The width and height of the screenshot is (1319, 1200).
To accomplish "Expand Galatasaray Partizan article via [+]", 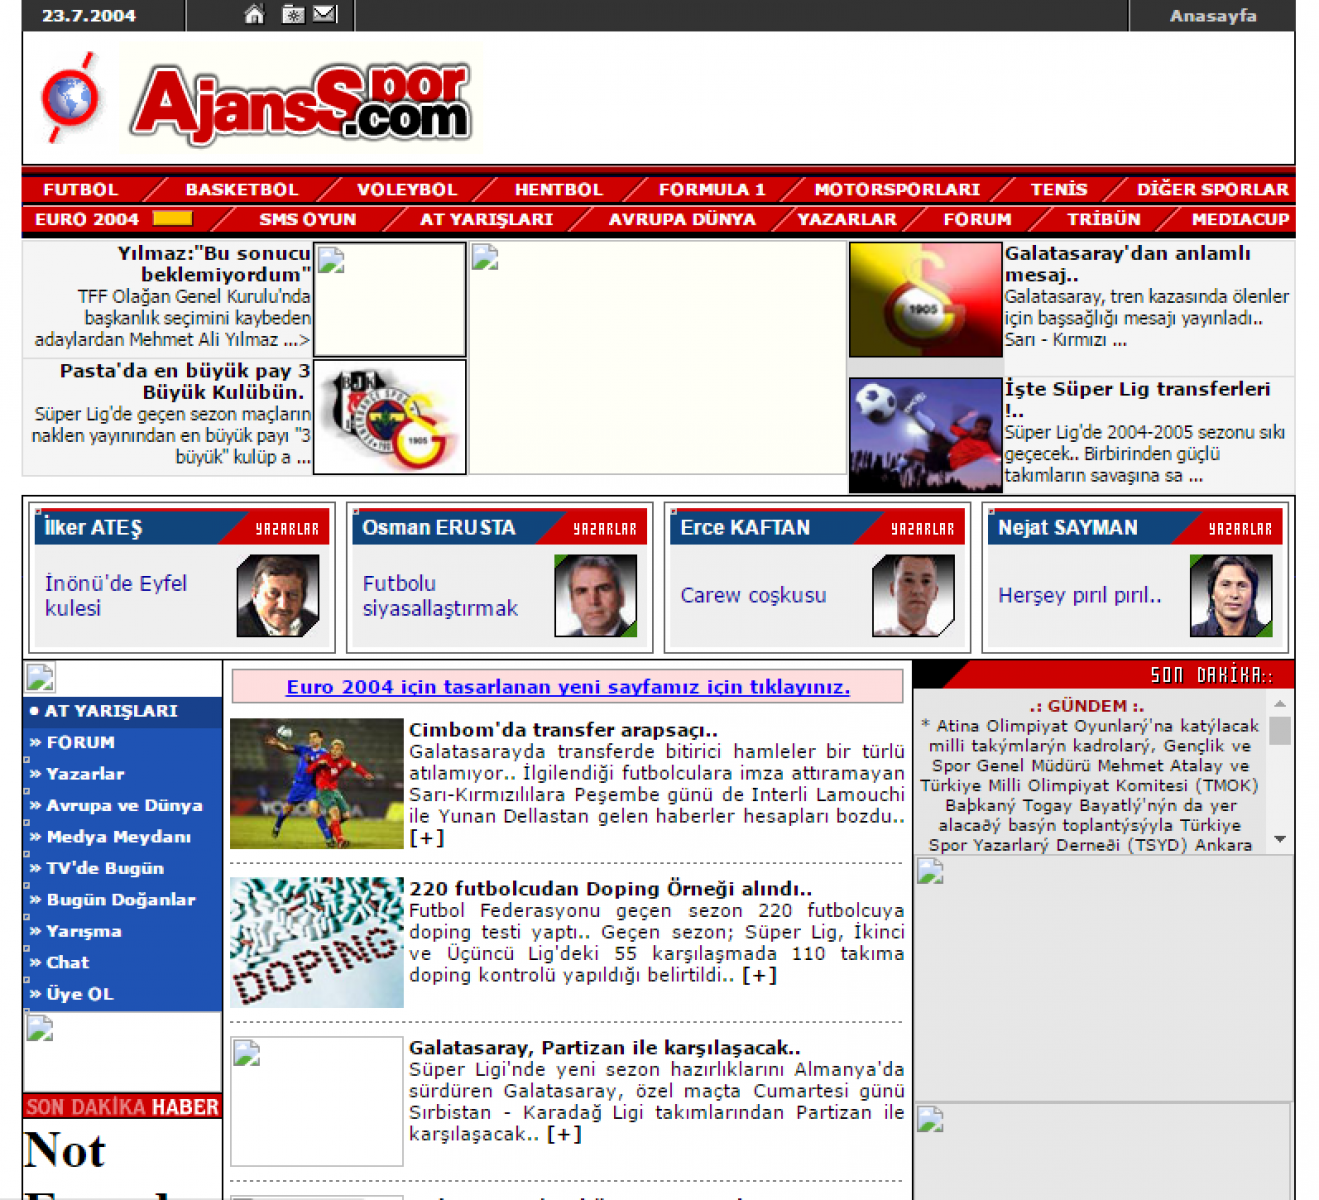I will (564, 1134).
